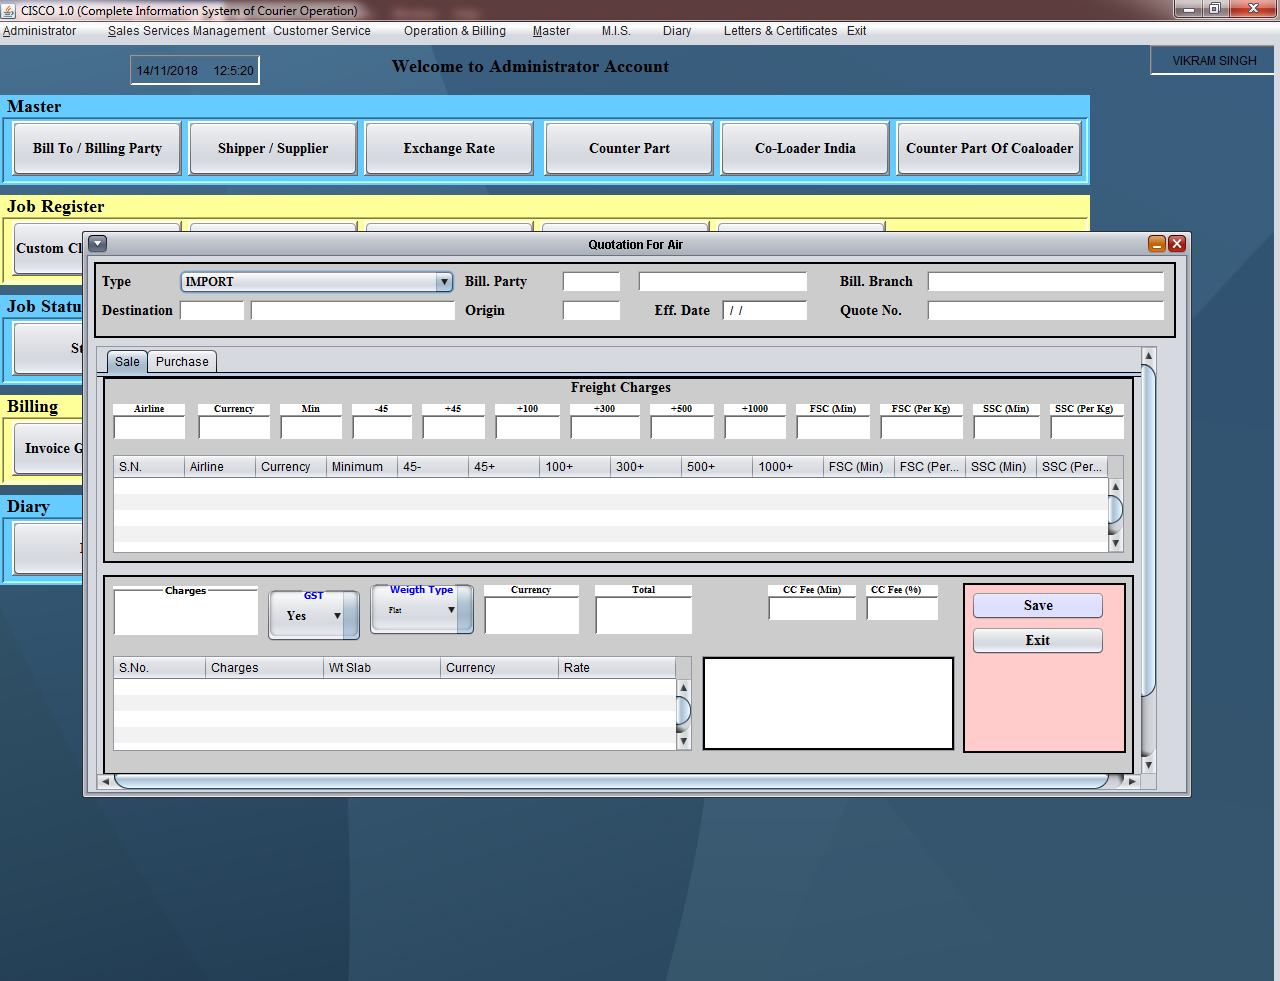Screen dimensions: 1280x981
Task: Click the Total input field
Action: (x=644, y=615)
